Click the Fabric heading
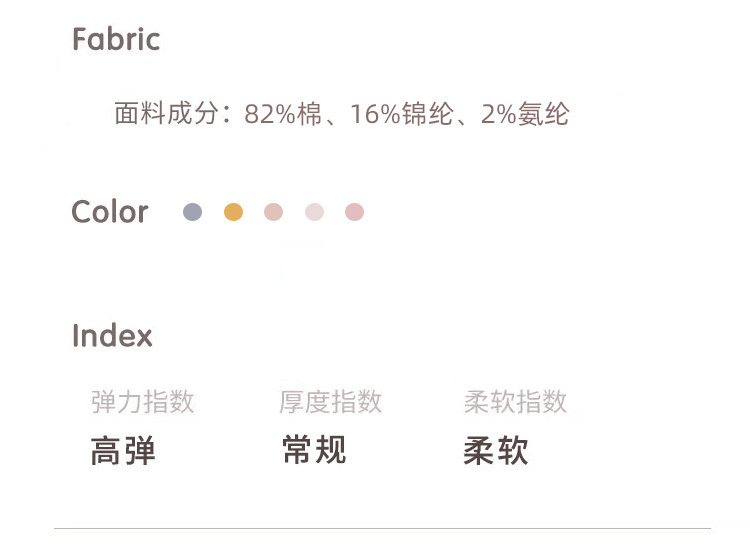The height and width of the screenshot is (551, 750). [x=116, y=40]
